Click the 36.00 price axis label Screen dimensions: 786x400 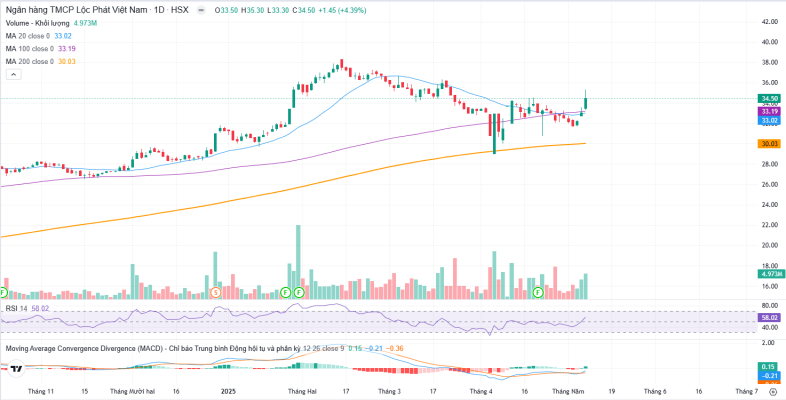pyautogui.click(x=769, y=83)
